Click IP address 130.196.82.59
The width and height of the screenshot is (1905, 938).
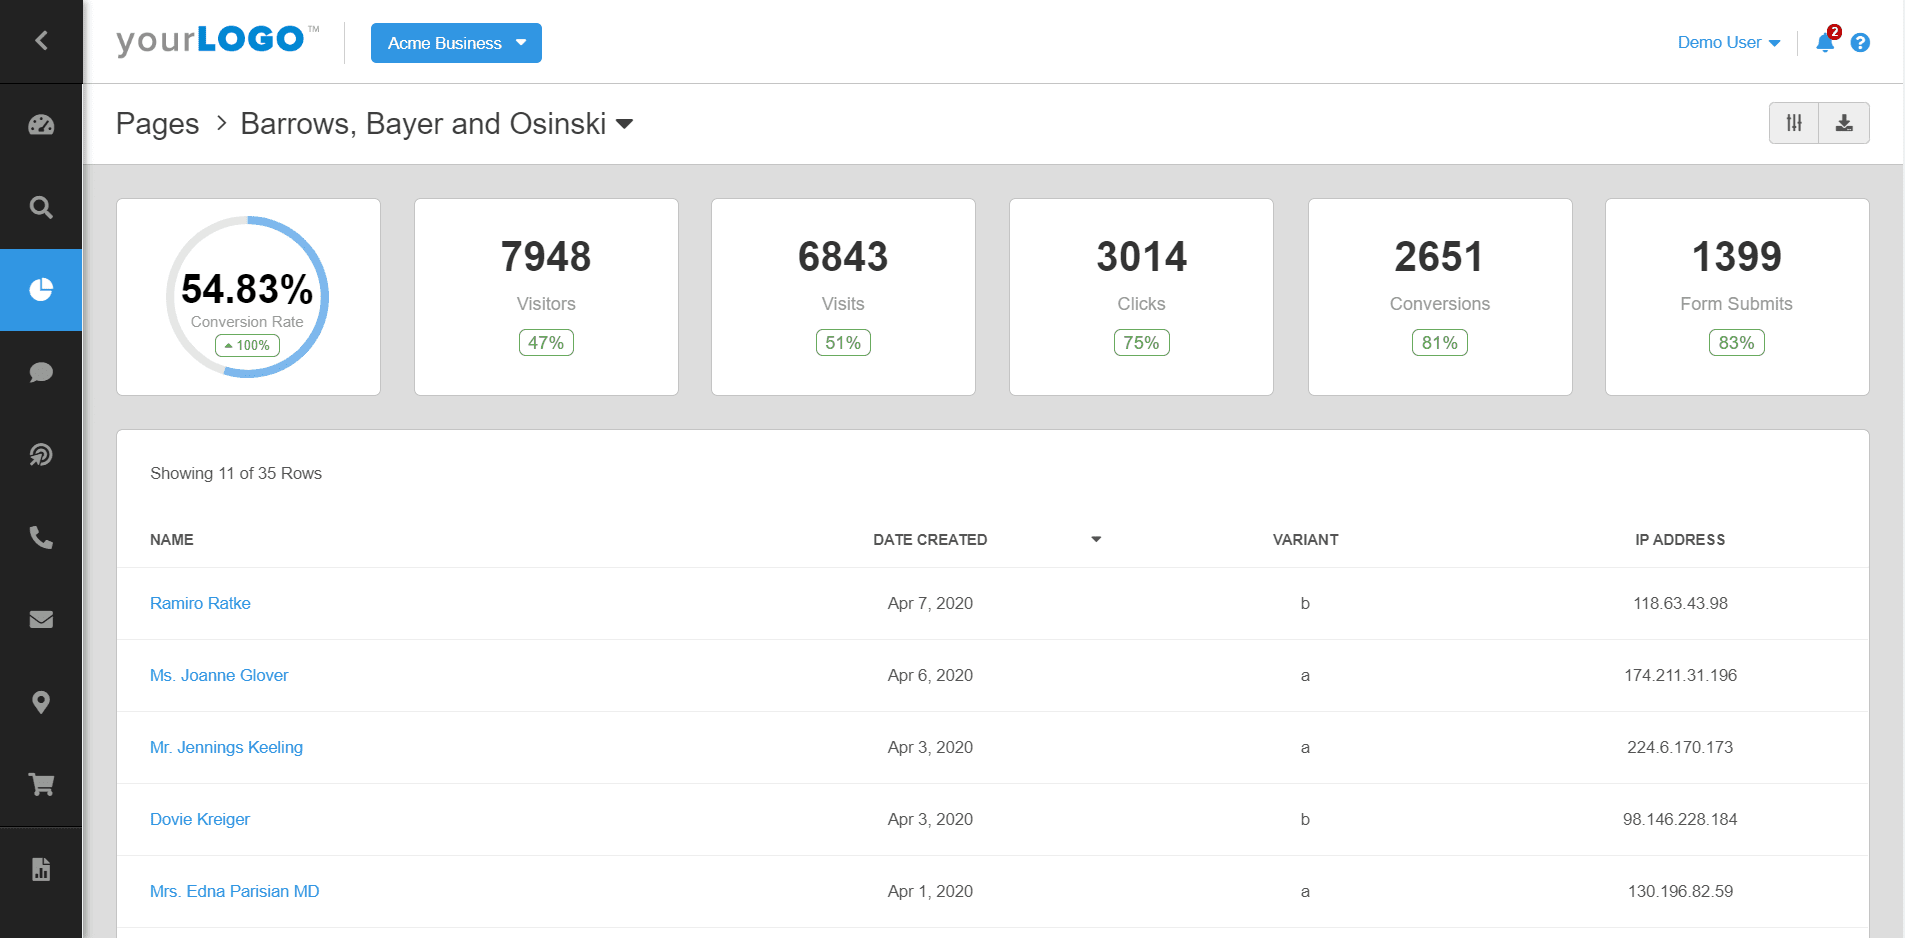(x=1680, y=891)
